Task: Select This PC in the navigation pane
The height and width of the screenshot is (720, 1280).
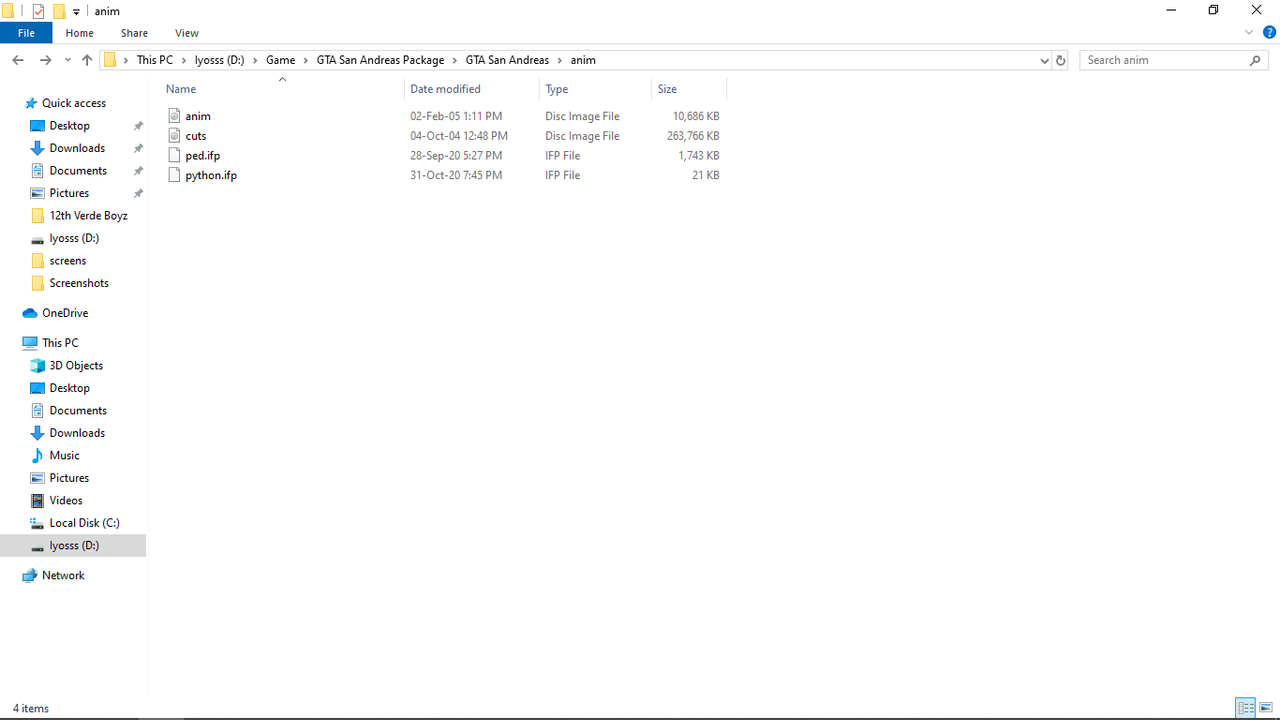Action: click(x=60, y=343)
